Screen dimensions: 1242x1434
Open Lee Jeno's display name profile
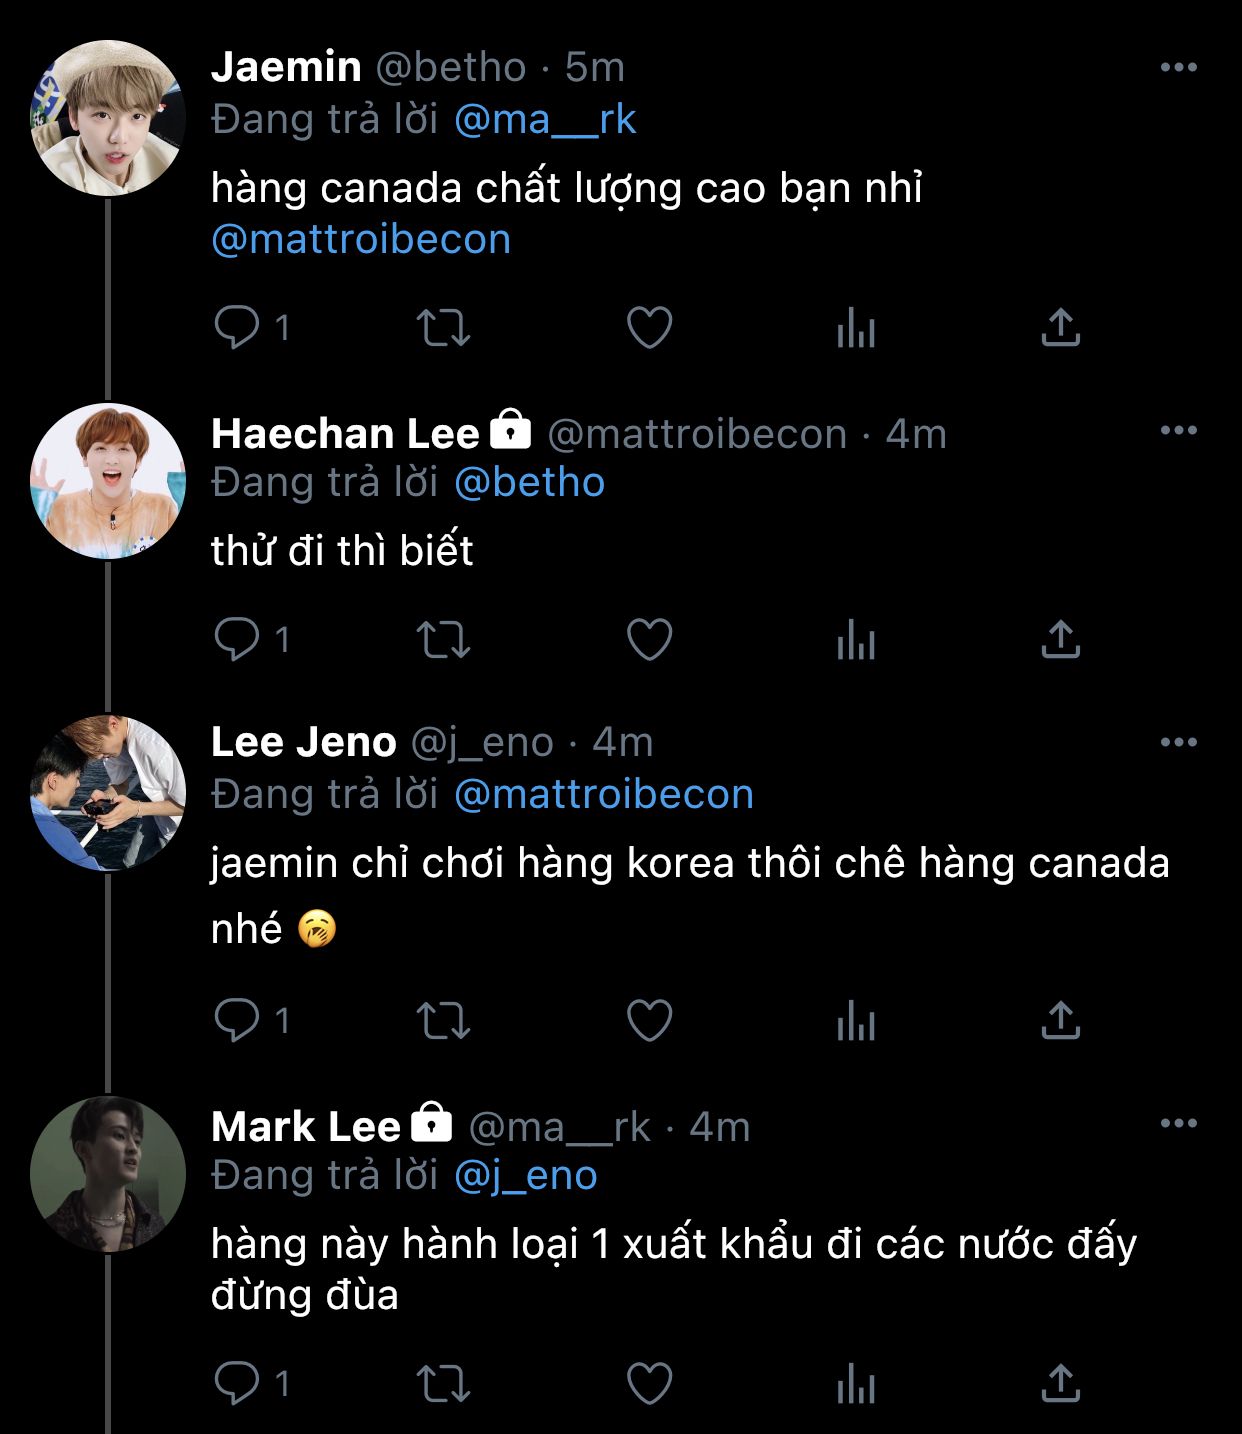tap(304, 742)
